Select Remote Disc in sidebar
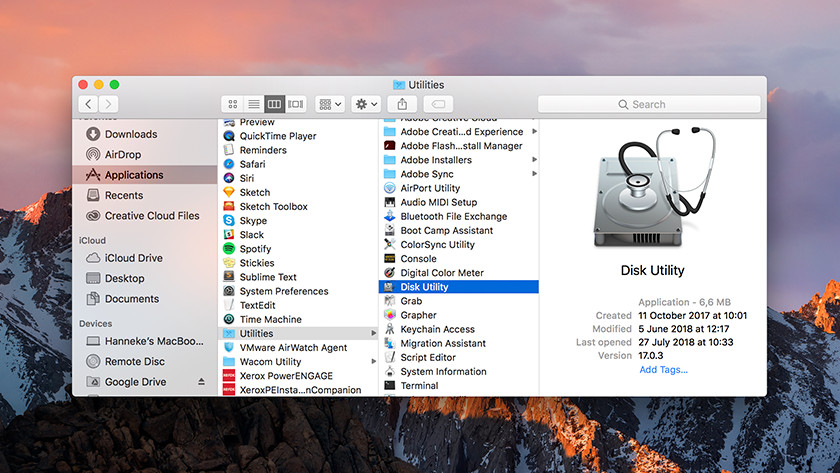 [x=145, y=361]
